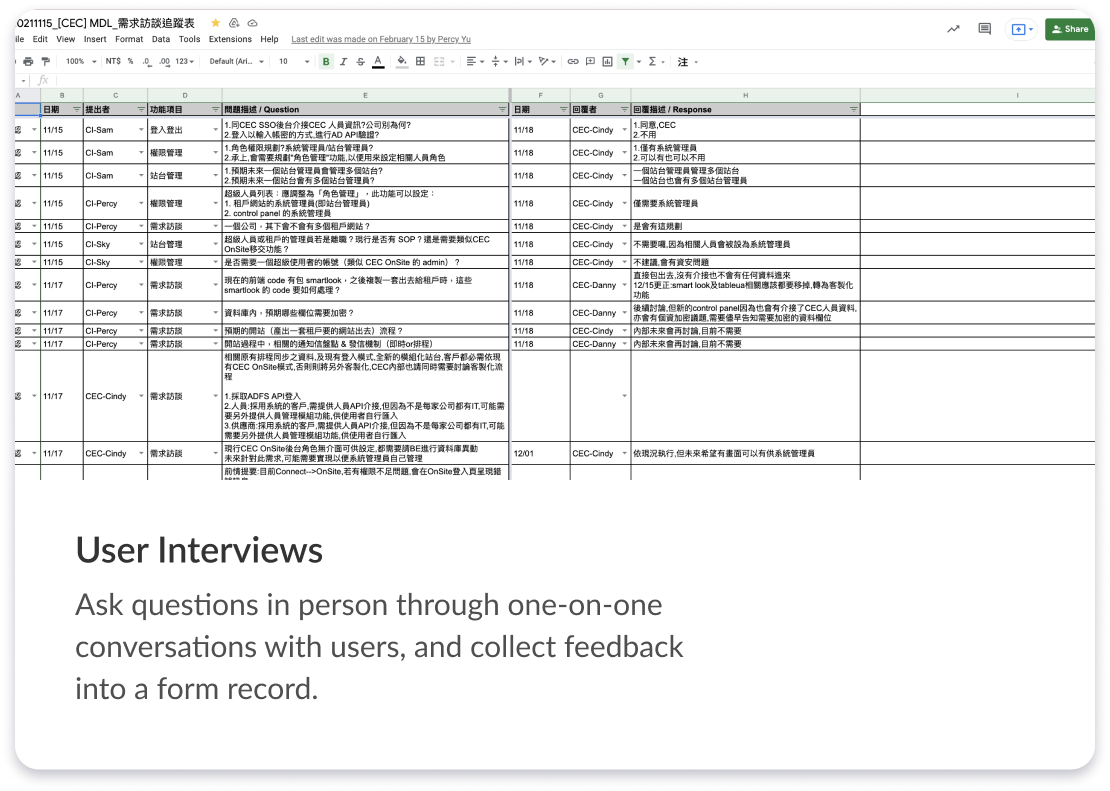Open the borders tool
This screenshot has height=791, width=1110.
click(x=420, y=62)
